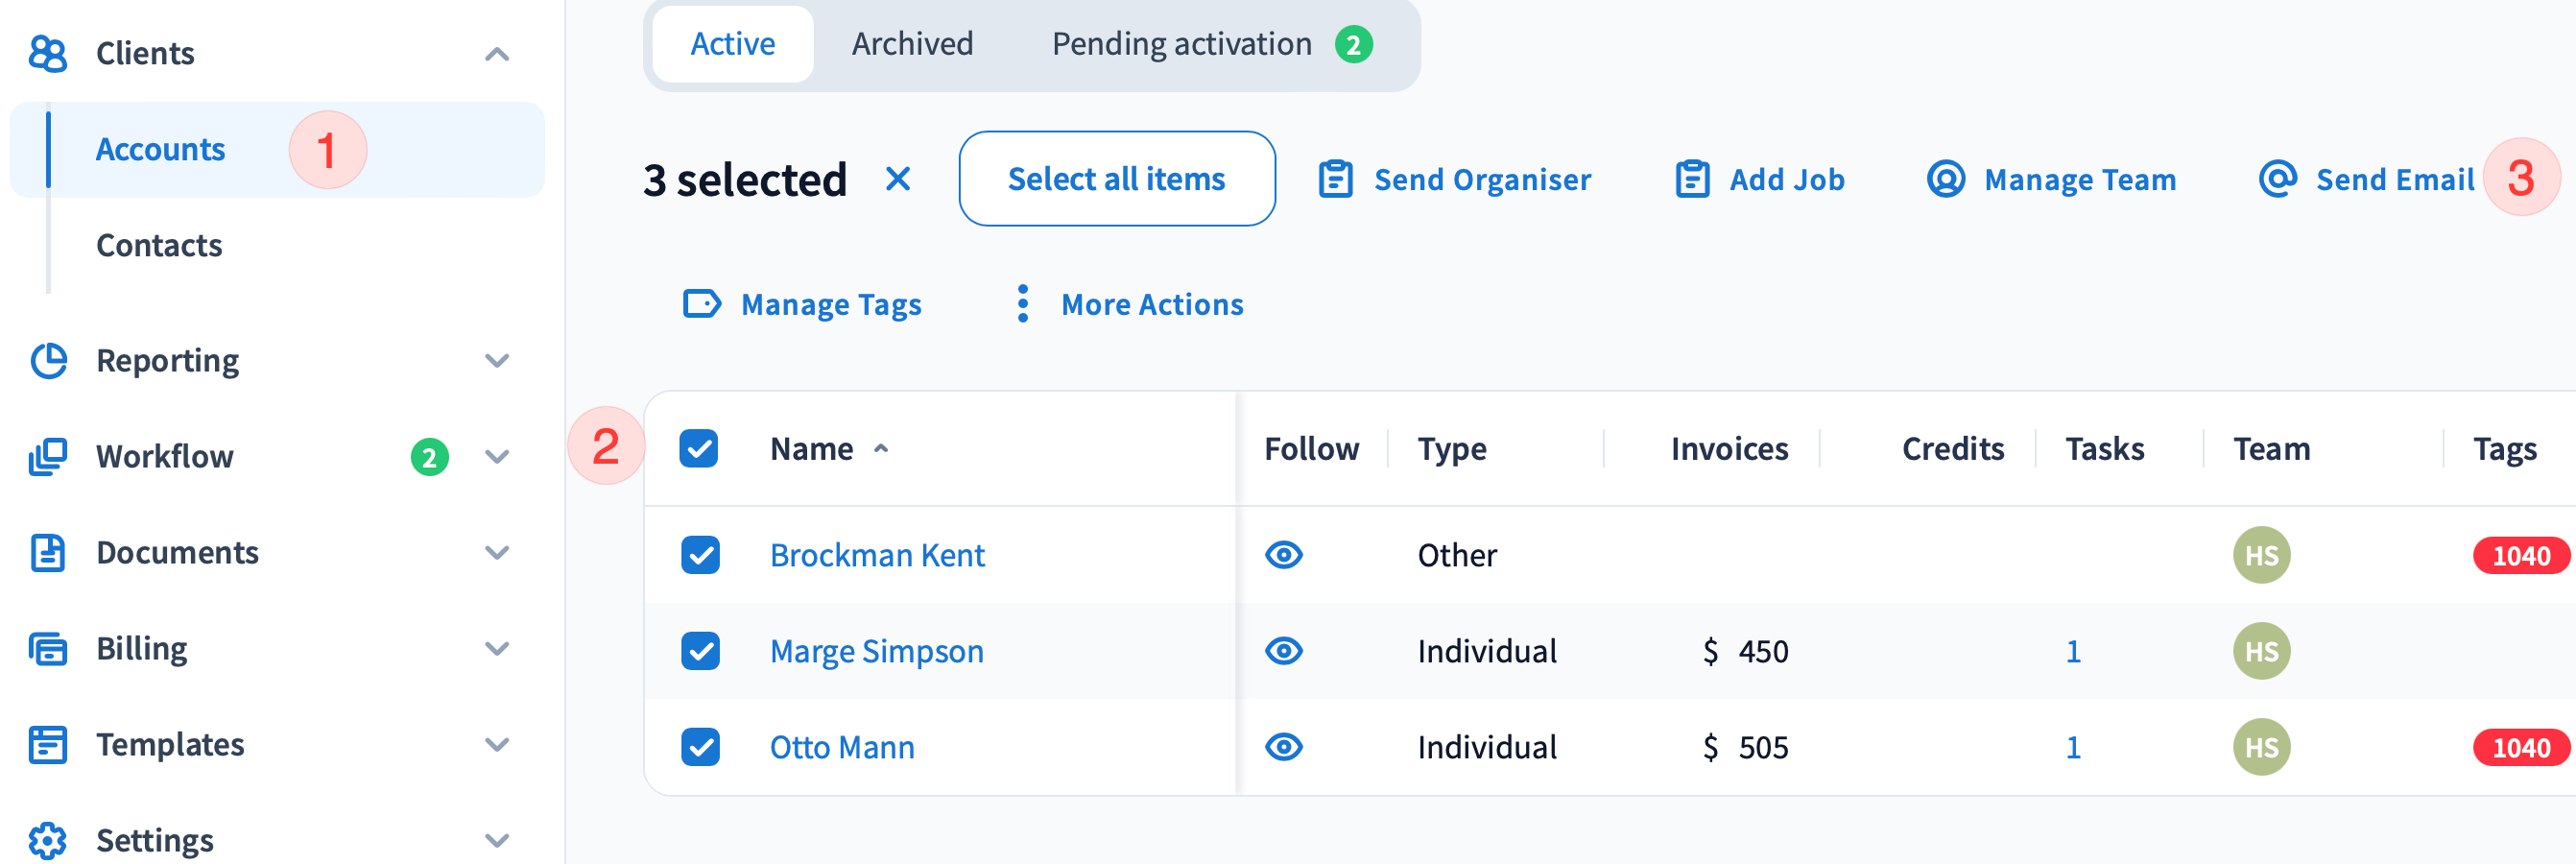Collapse the Clients sidebar section
Viewport: 2576px width, 864px height.
[x=497, y=54]
